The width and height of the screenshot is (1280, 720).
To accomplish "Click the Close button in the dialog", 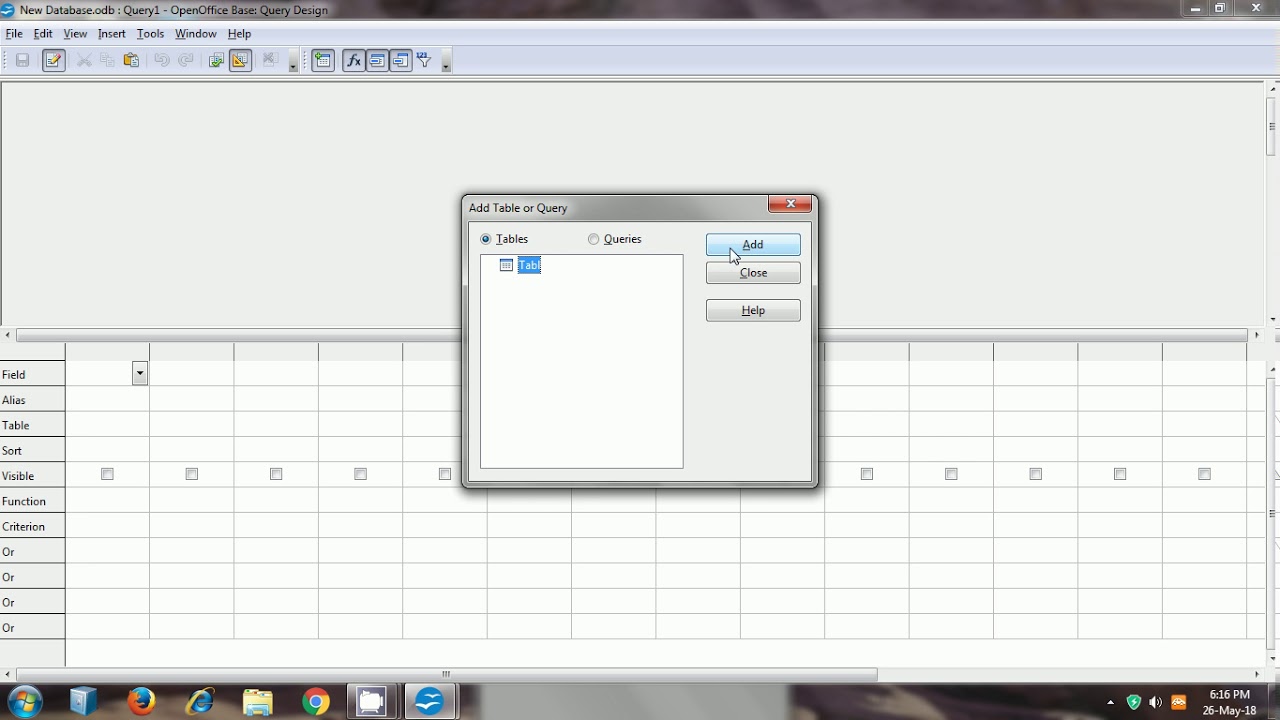I will (753, 273).
